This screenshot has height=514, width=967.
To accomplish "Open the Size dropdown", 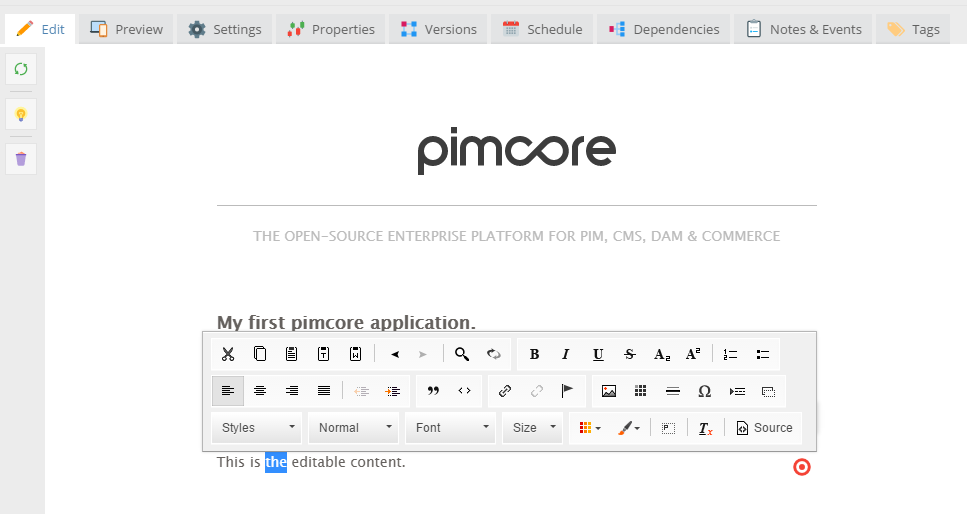I will 534,428.
